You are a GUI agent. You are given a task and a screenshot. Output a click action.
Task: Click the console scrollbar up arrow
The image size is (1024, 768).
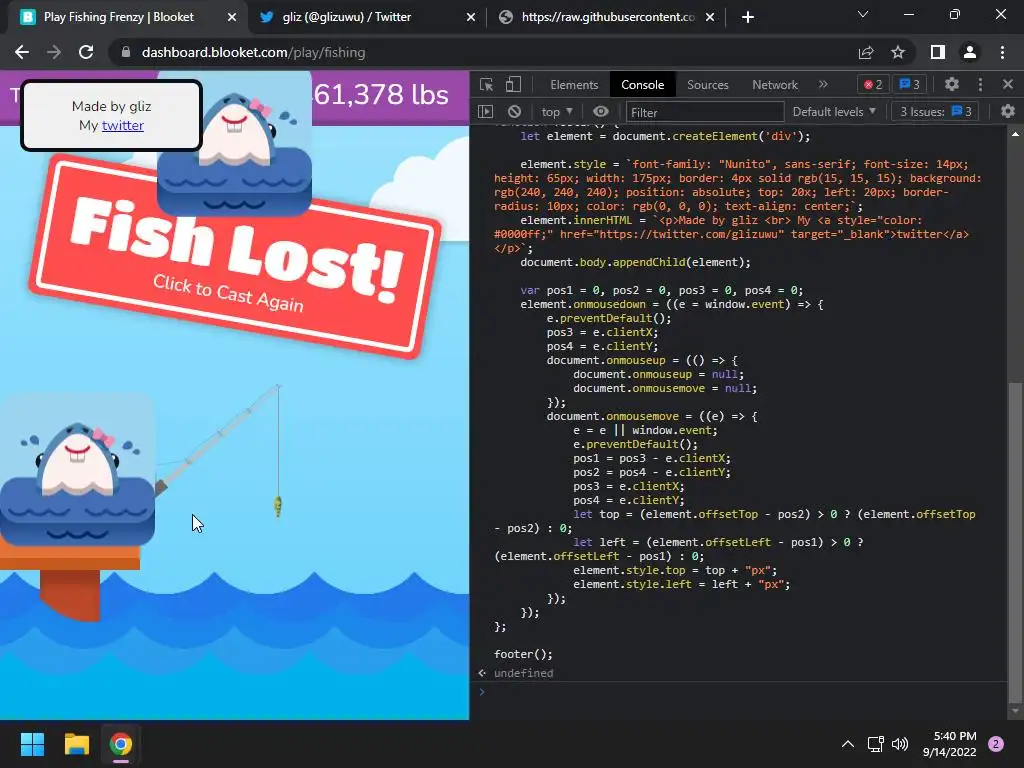pyautogui.click(x=1015, y=134)
